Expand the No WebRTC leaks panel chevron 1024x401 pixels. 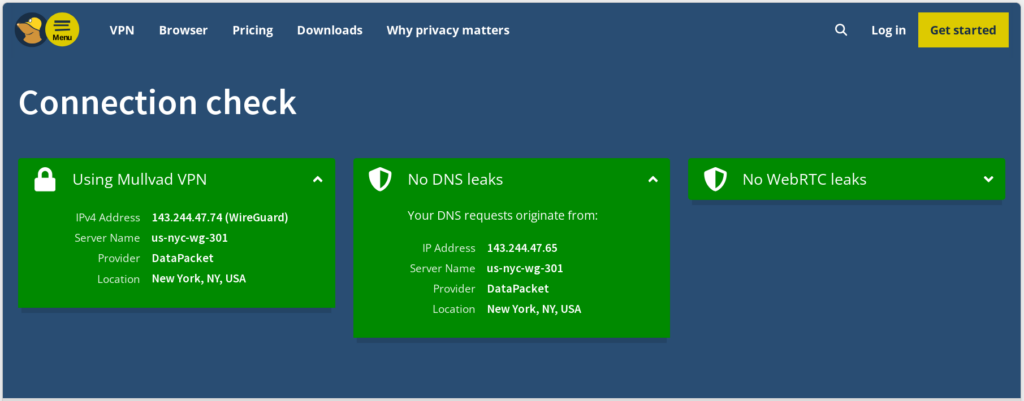coord(987,180)
